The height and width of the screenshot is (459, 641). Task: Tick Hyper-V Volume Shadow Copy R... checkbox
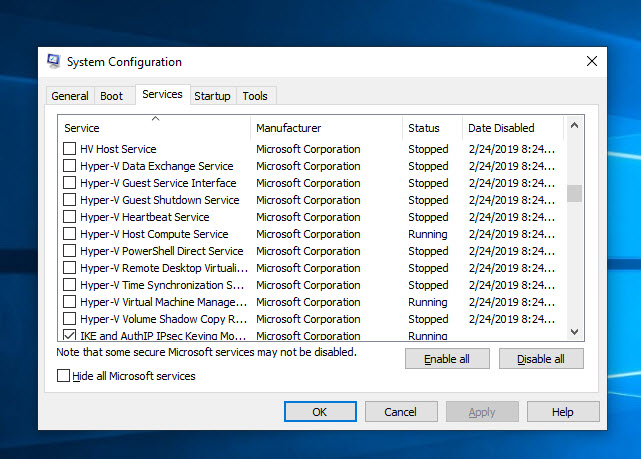point(69,318)
